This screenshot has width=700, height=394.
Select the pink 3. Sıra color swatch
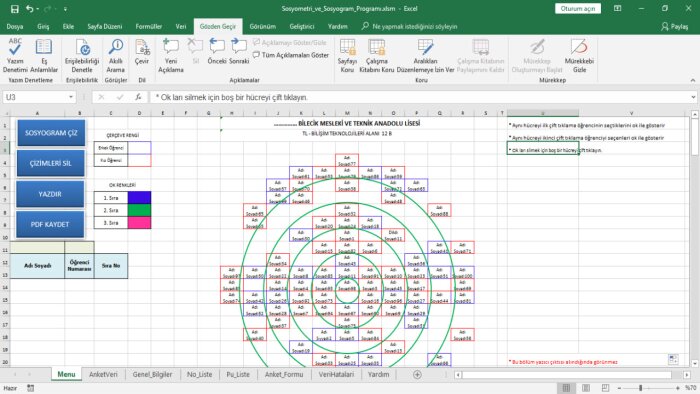[139, 223]
